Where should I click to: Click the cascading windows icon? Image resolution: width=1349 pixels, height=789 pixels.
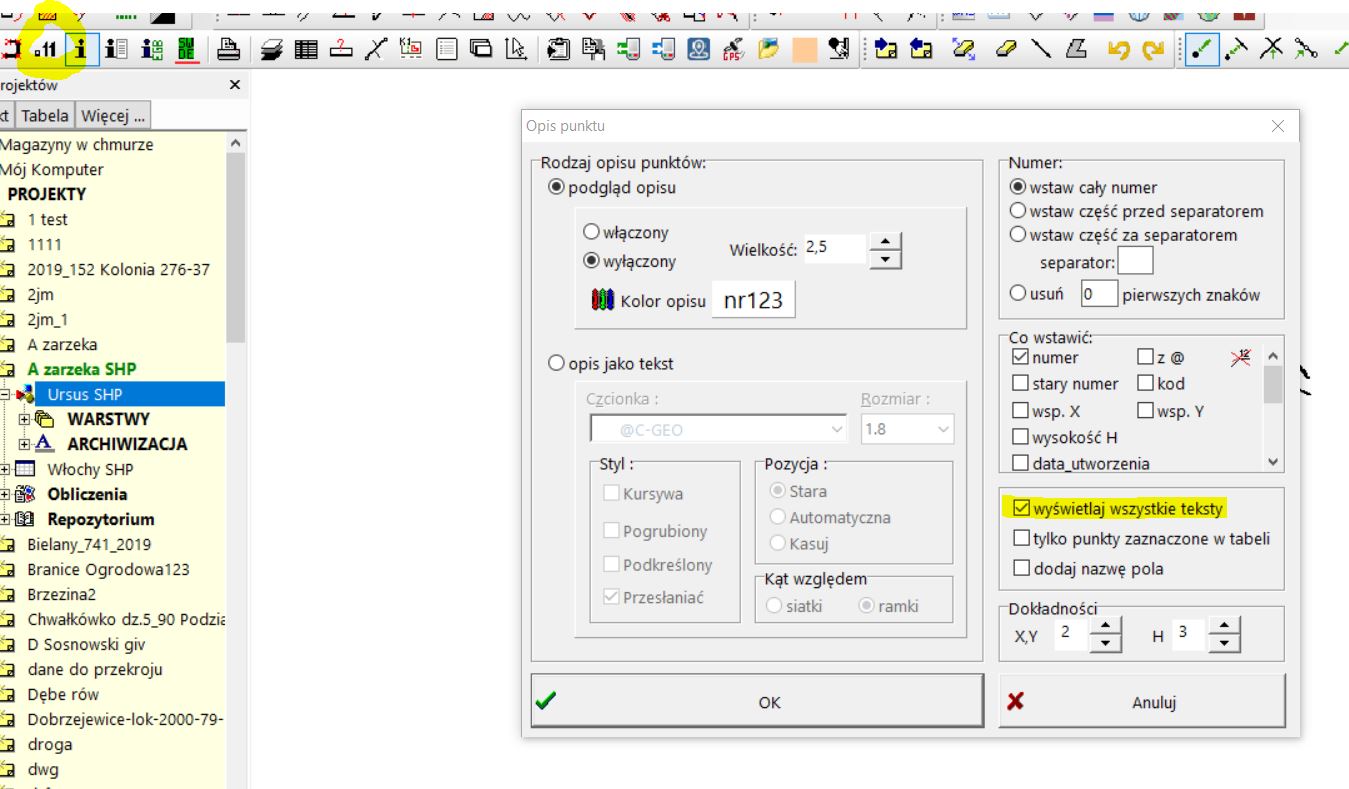click(481, 49)
